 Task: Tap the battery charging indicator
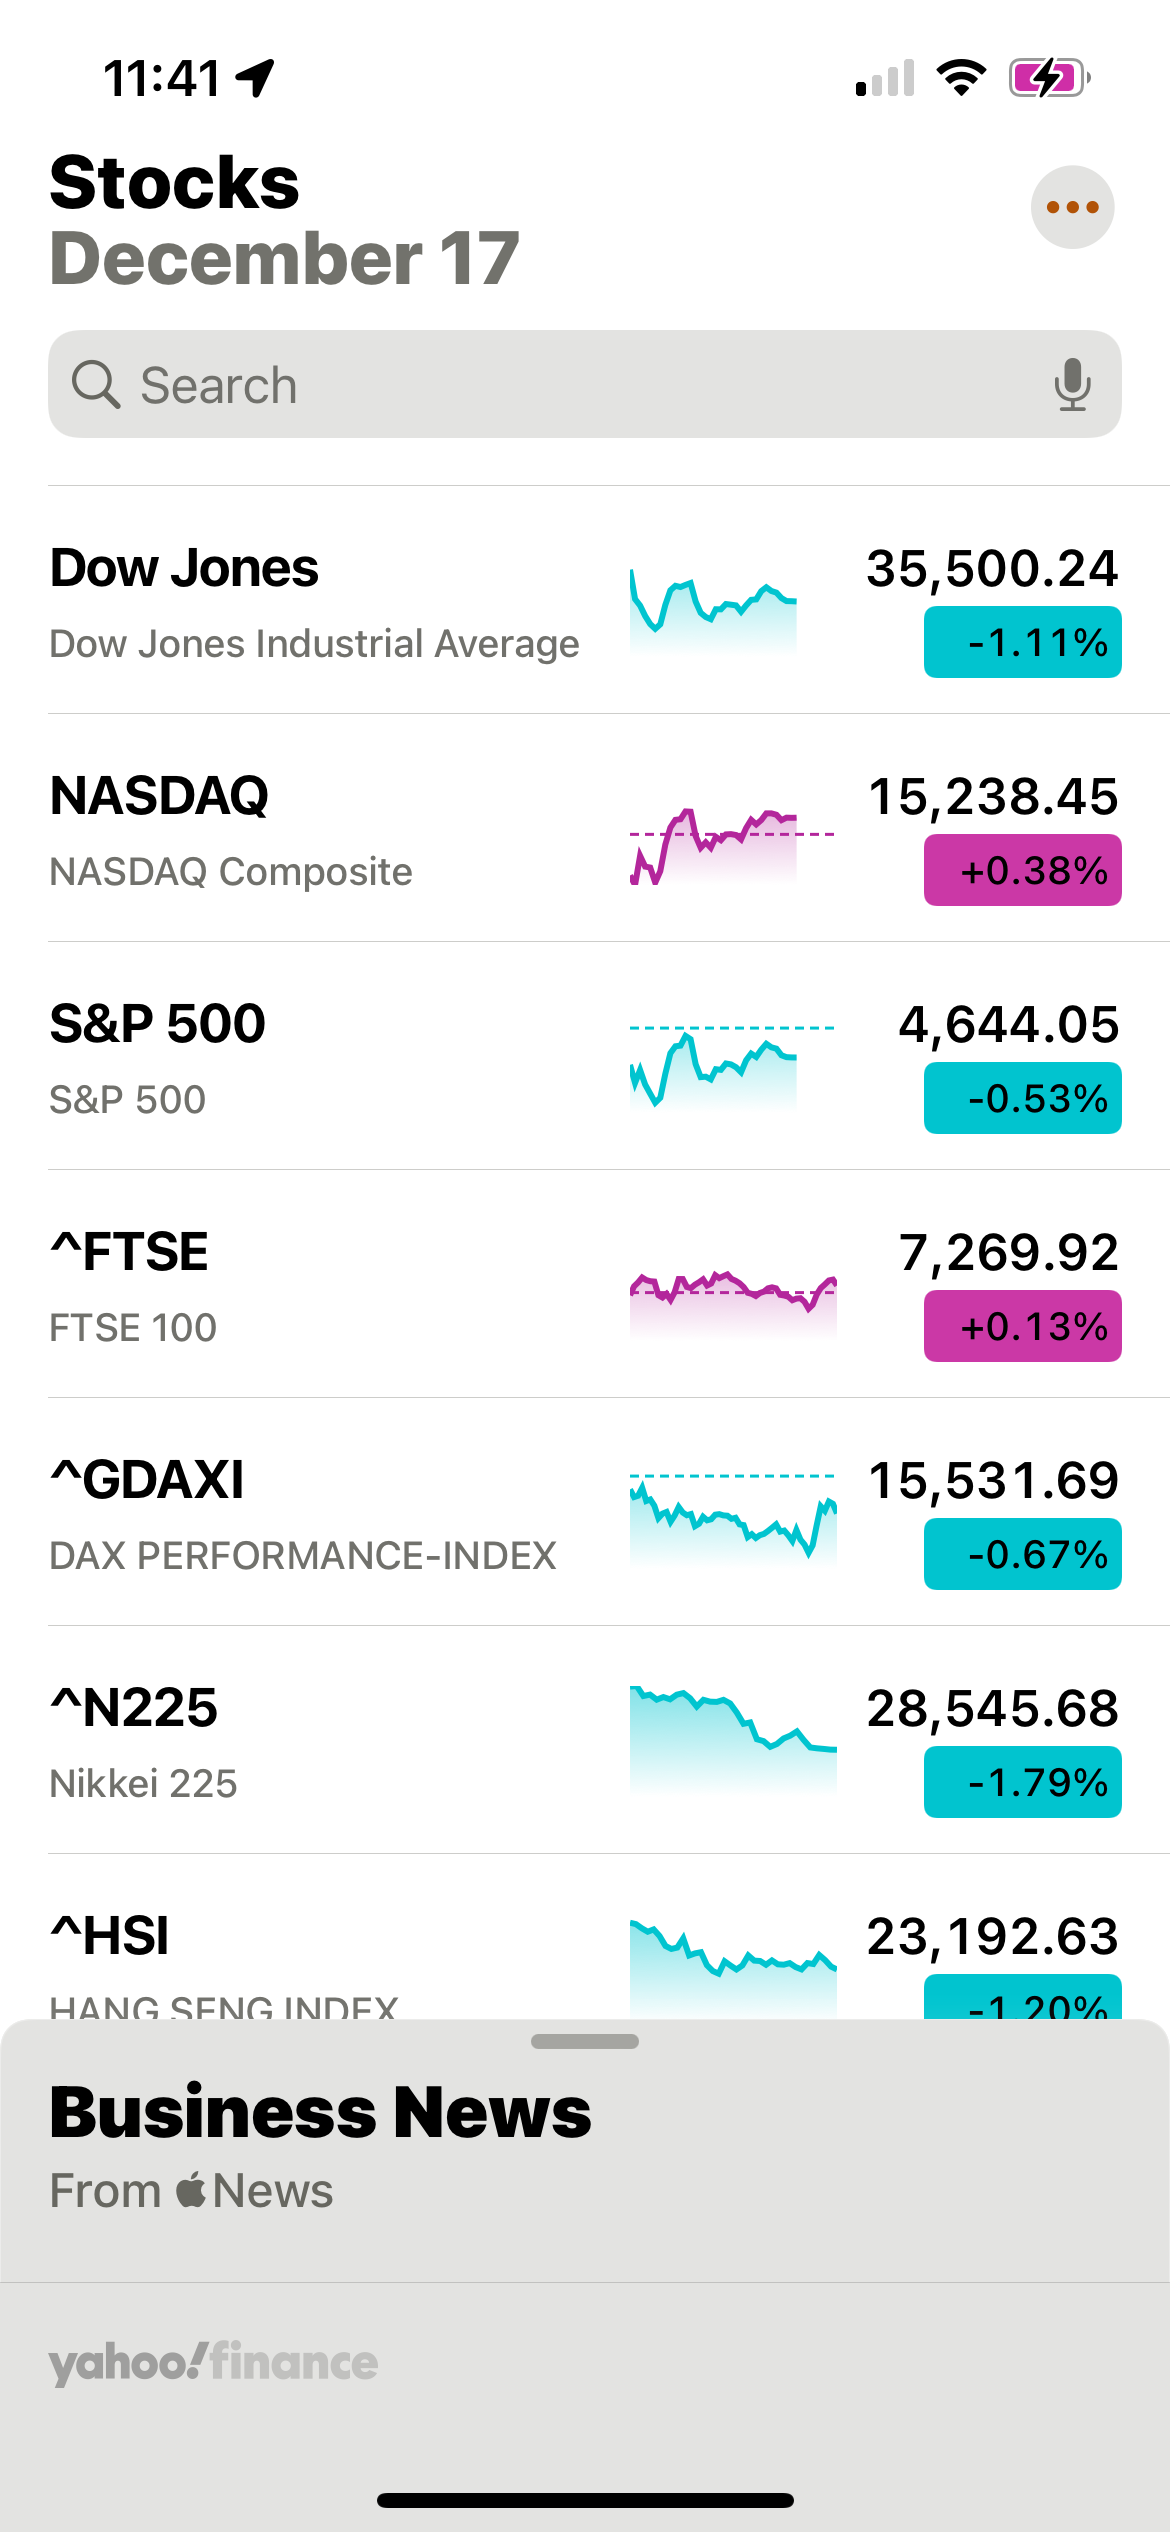click(x=1048, y=78)
